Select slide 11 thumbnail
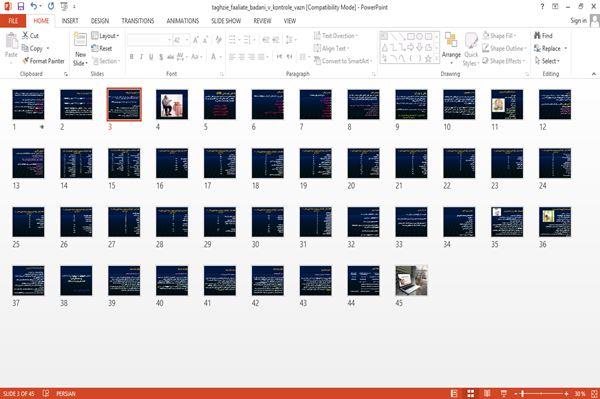This screenshot has height=399, width=600. (x=507, y=104)
